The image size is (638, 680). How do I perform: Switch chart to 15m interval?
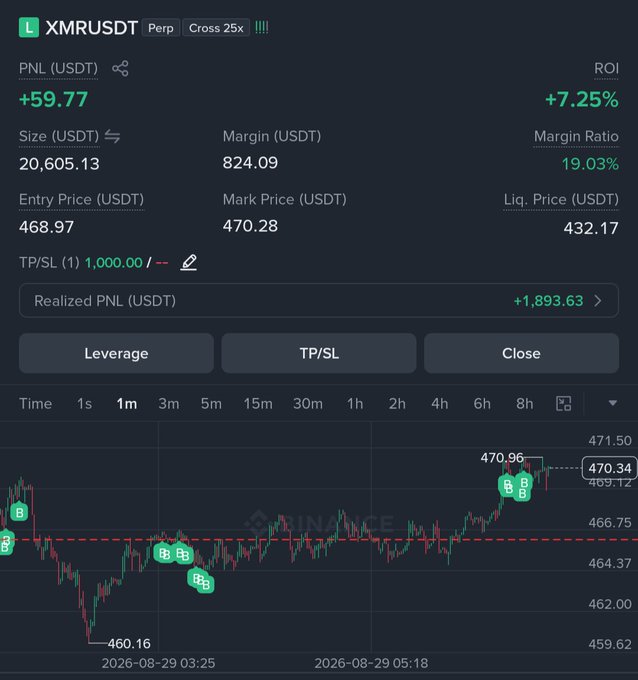pyautogui.click(x=258, y=404)
